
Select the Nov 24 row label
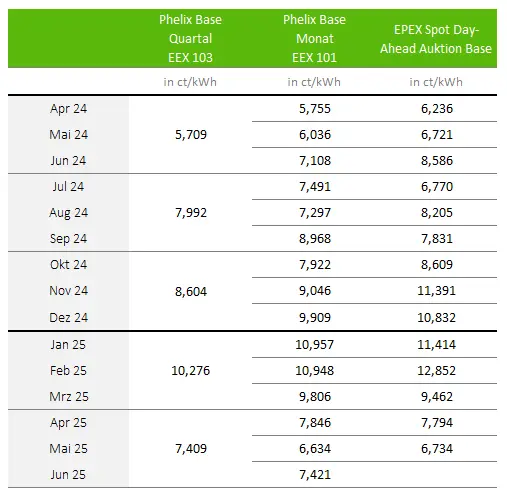coord(68,291)
